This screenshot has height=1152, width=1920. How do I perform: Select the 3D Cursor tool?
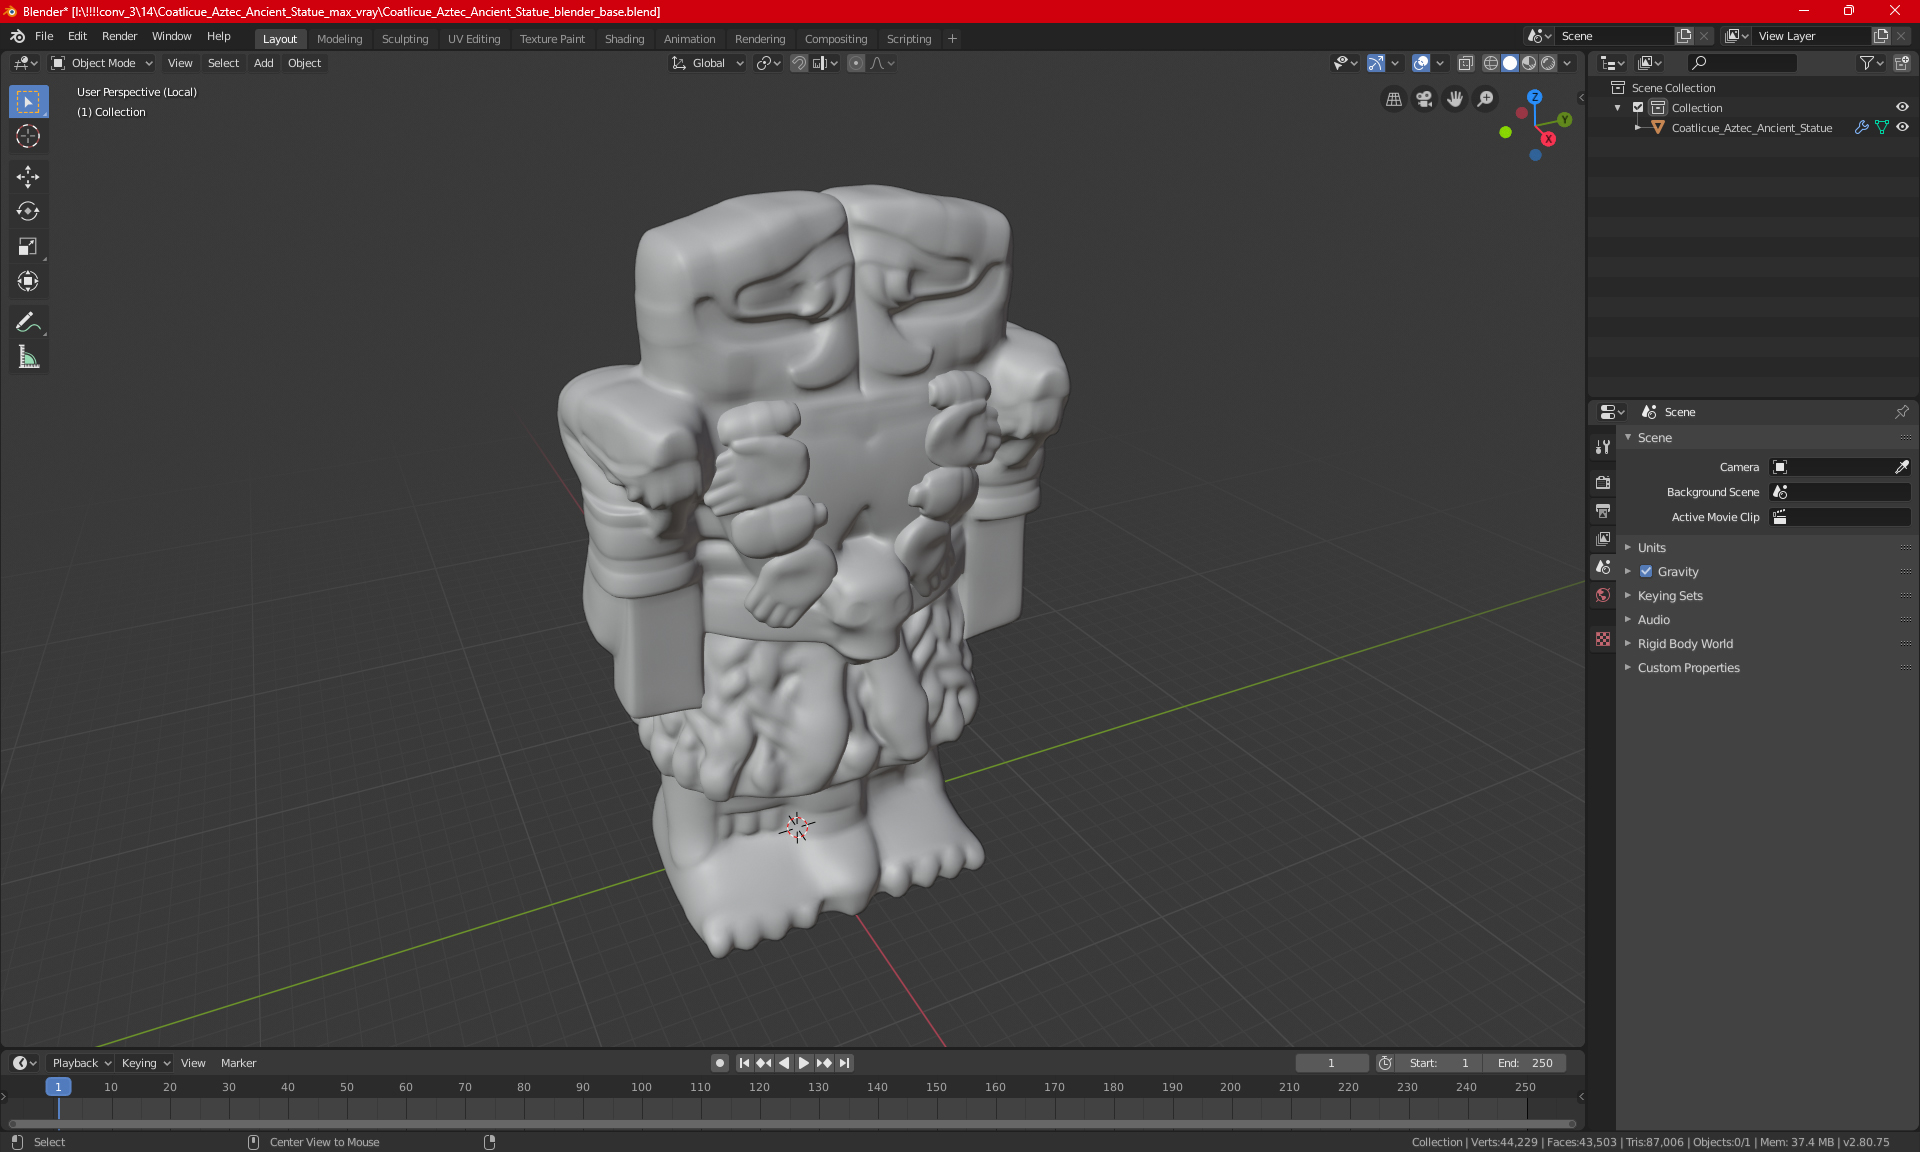click(28, 136)
